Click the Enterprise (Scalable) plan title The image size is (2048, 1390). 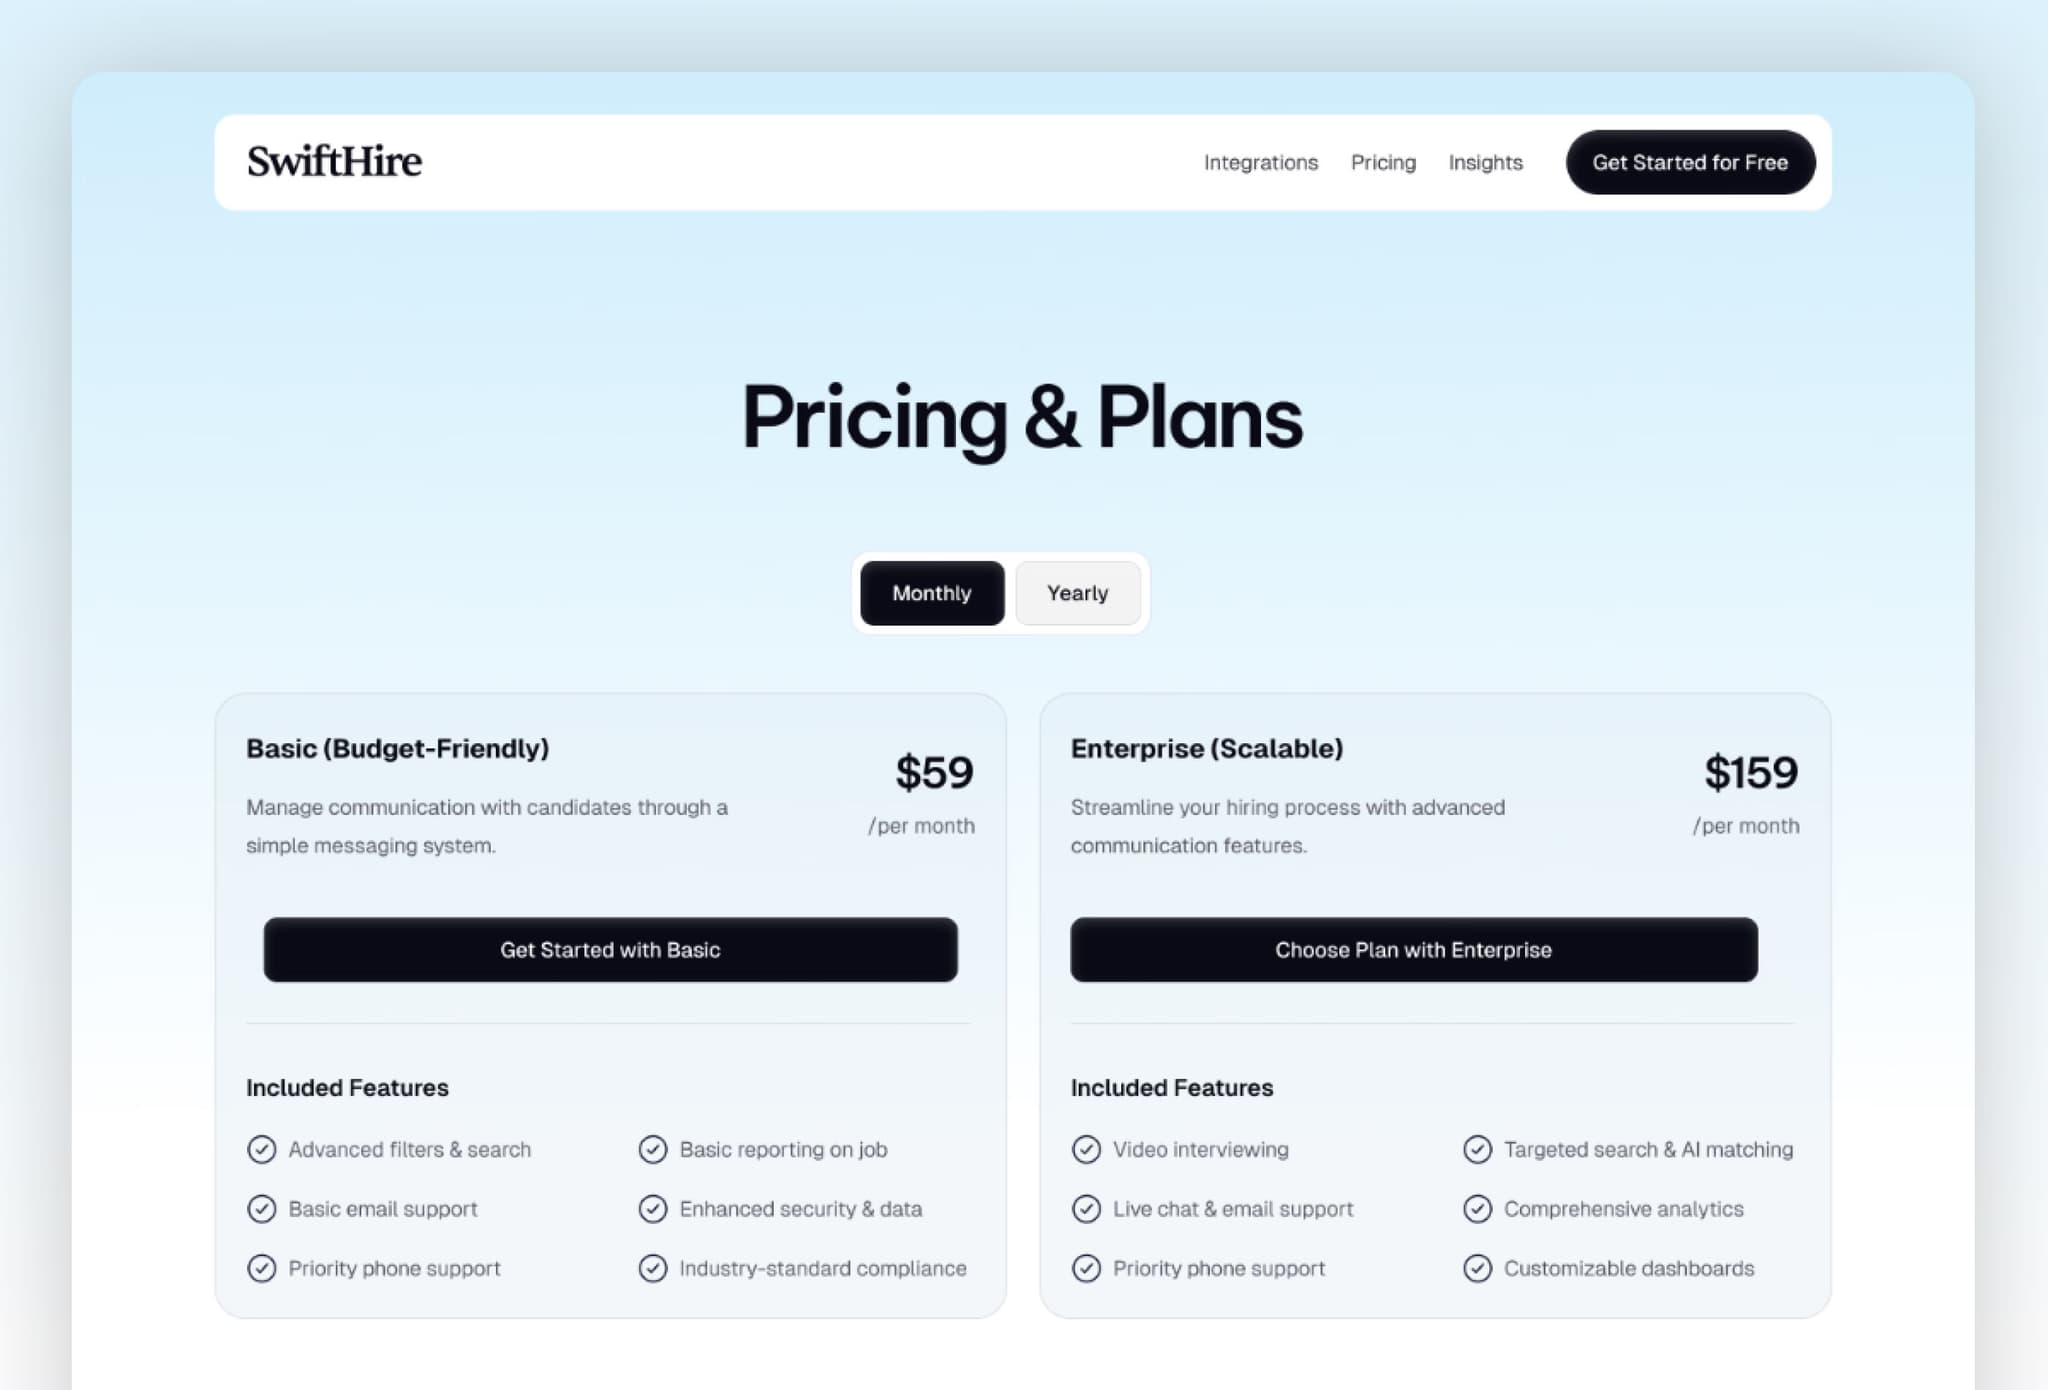1206,749
